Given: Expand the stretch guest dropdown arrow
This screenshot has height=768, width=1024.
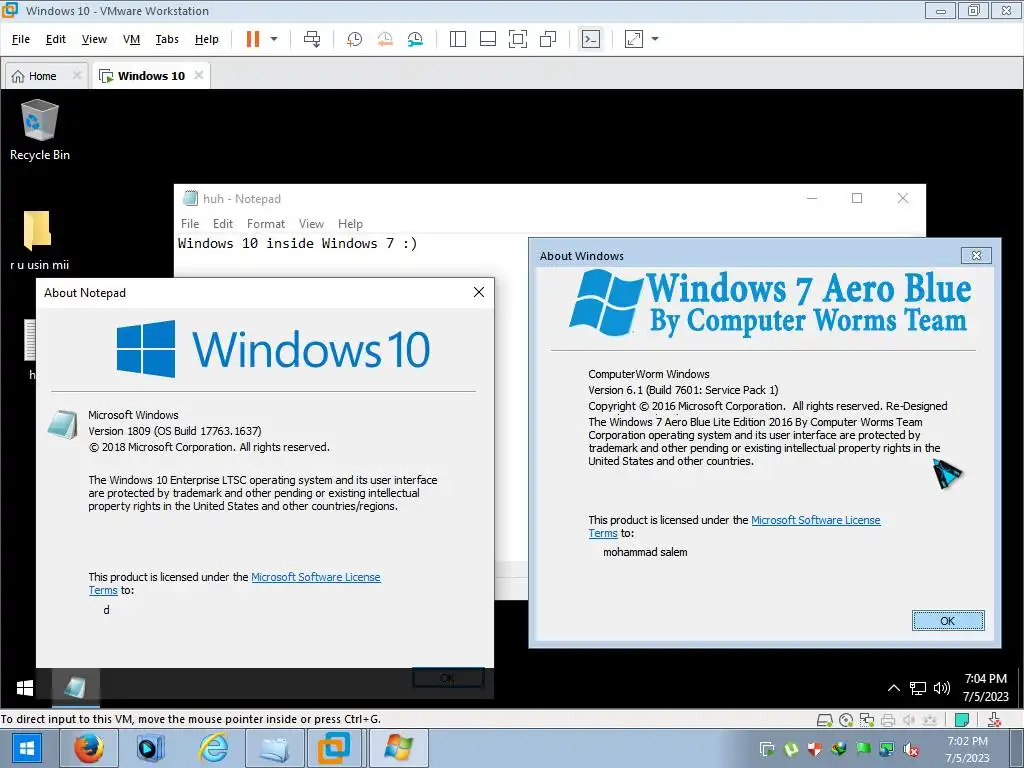Looking at the screenshot, I should [655, 39].
